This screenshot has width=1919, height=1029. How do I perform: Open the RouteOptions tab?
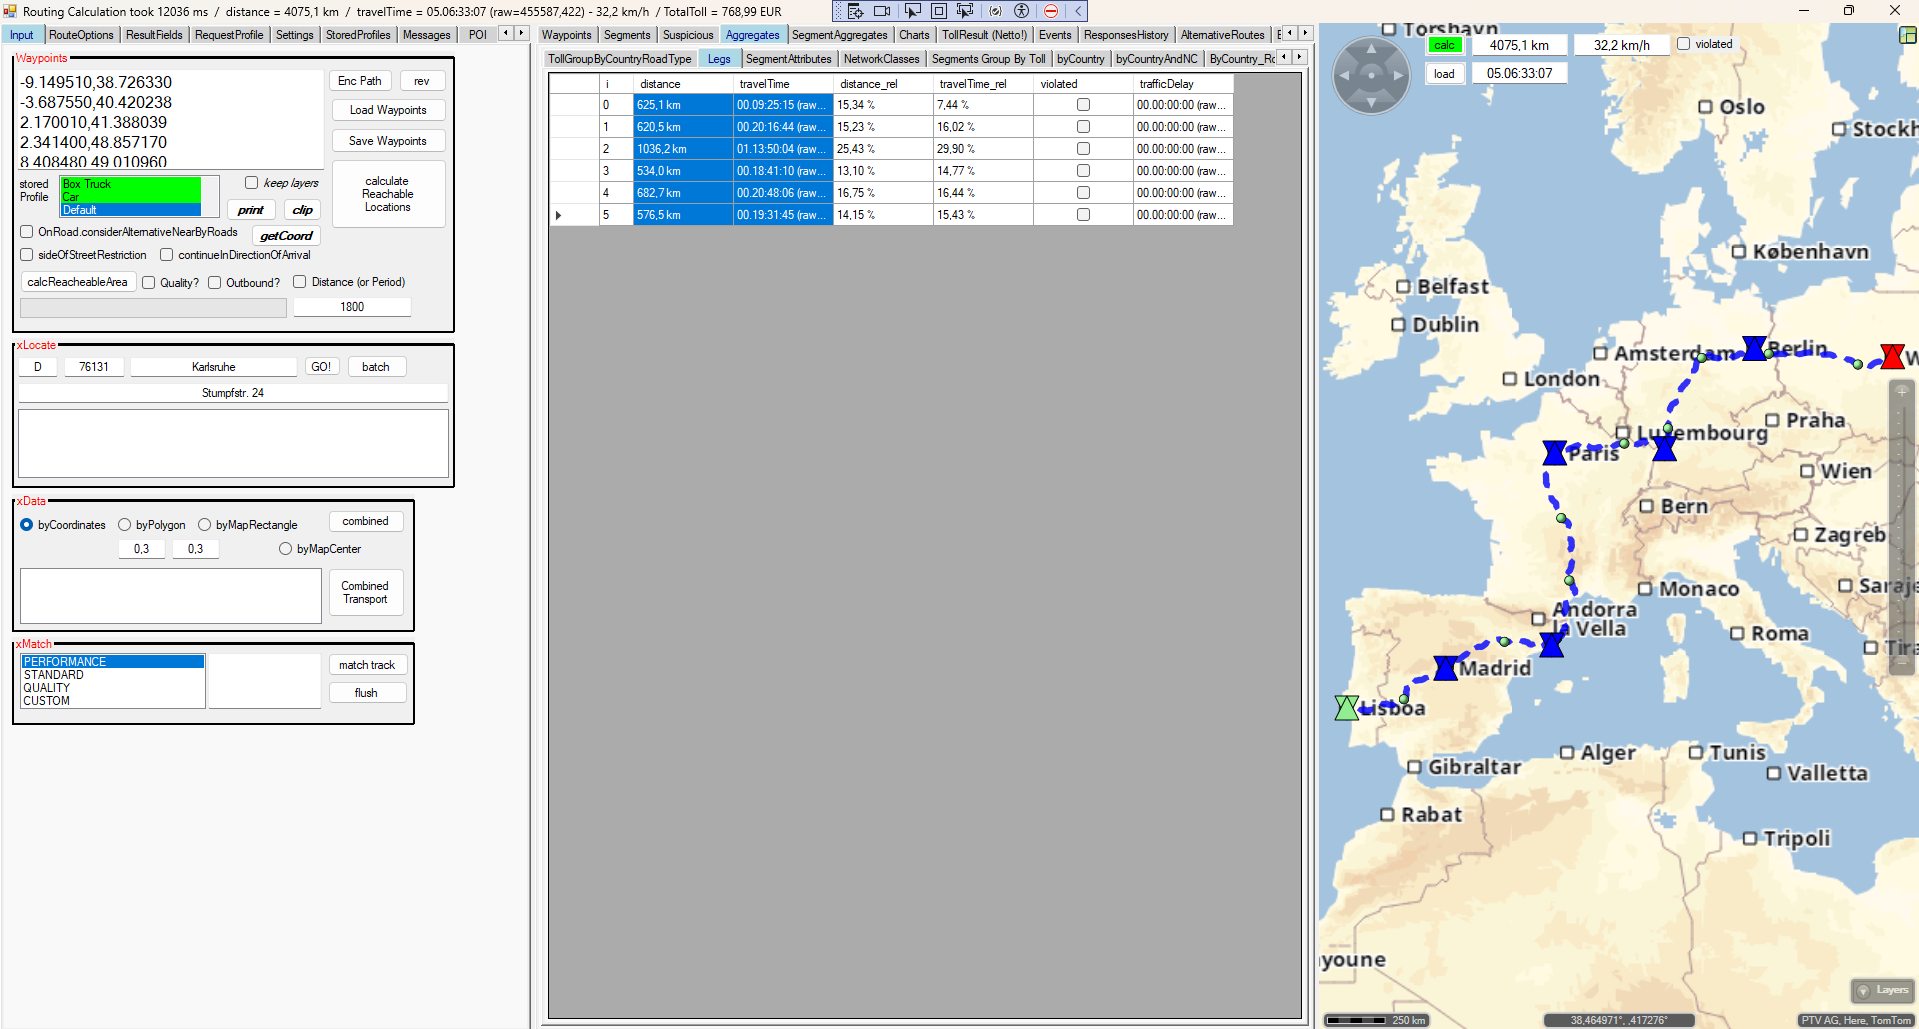point(81,35)
